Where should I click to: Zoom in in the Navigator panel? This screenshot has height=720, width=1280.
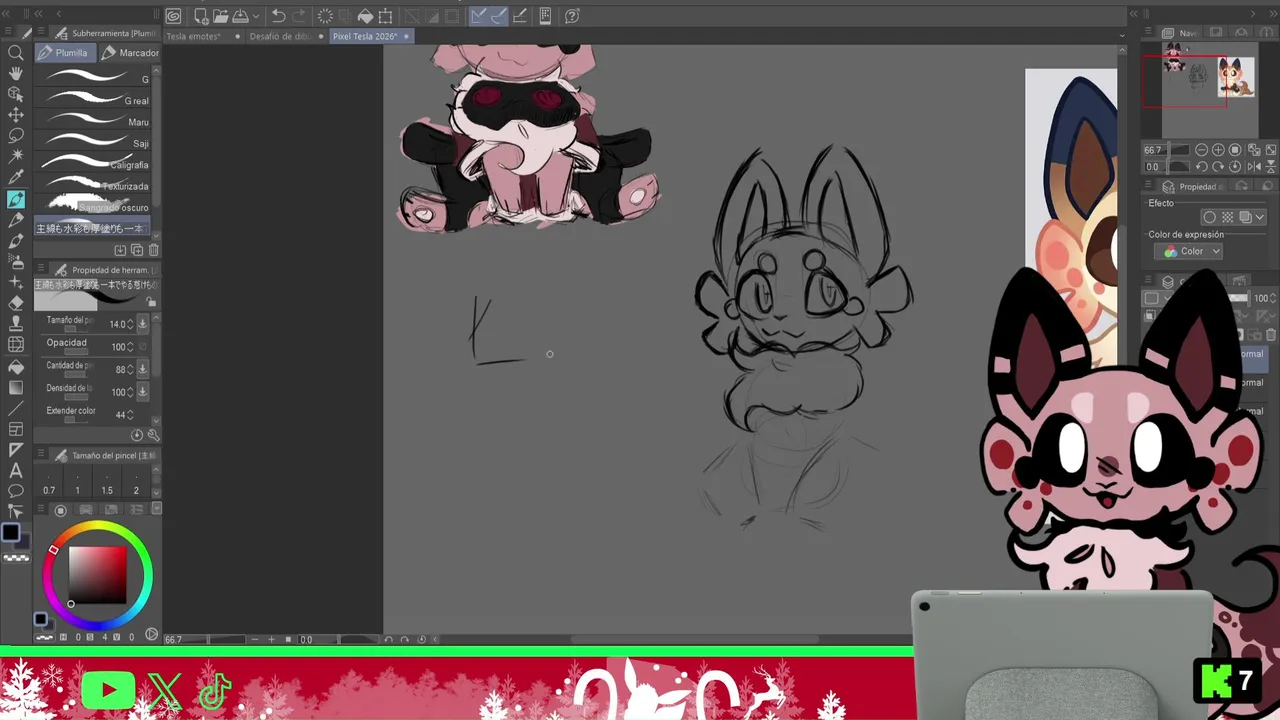(1219, 150)
